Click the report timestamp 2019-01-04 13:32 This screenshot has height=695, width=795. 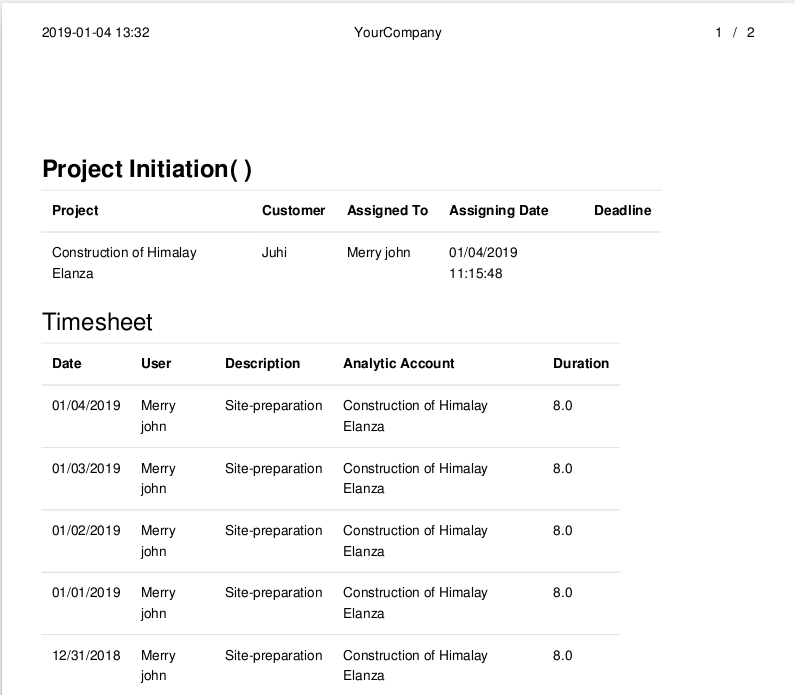95,32
